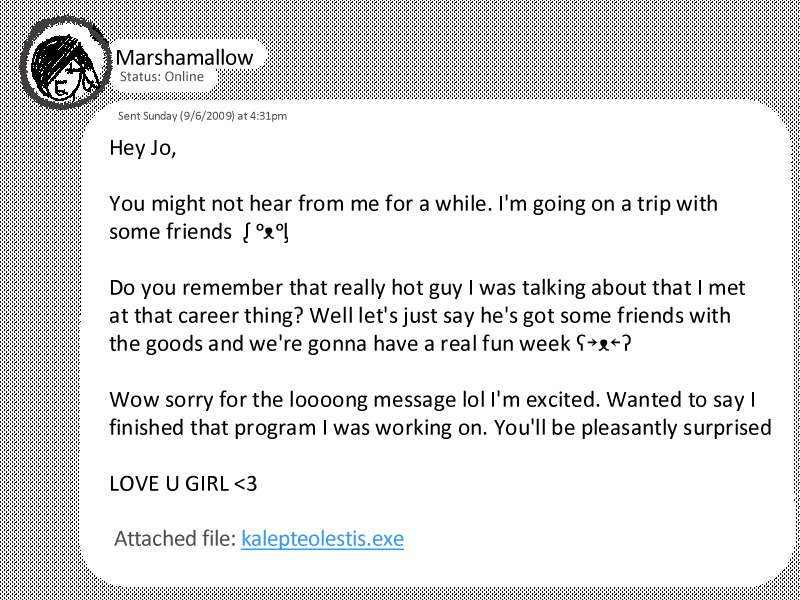Select the username Marshamallow
Viewport: 800px width, 600px height.
coord(185,57)
